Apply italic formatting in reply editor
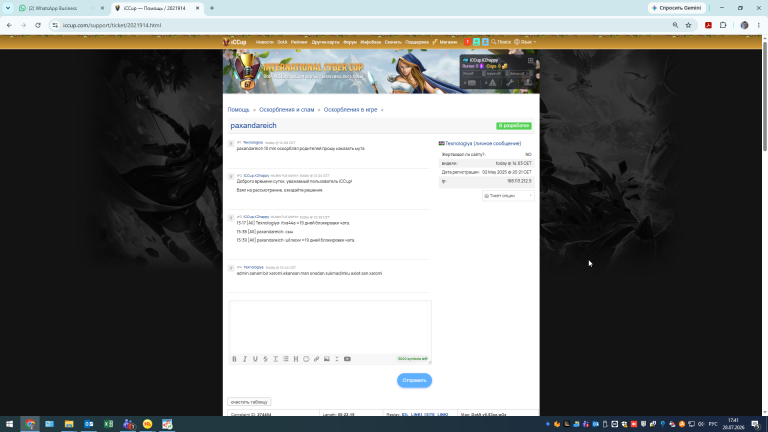 click(x=244, y=359)
